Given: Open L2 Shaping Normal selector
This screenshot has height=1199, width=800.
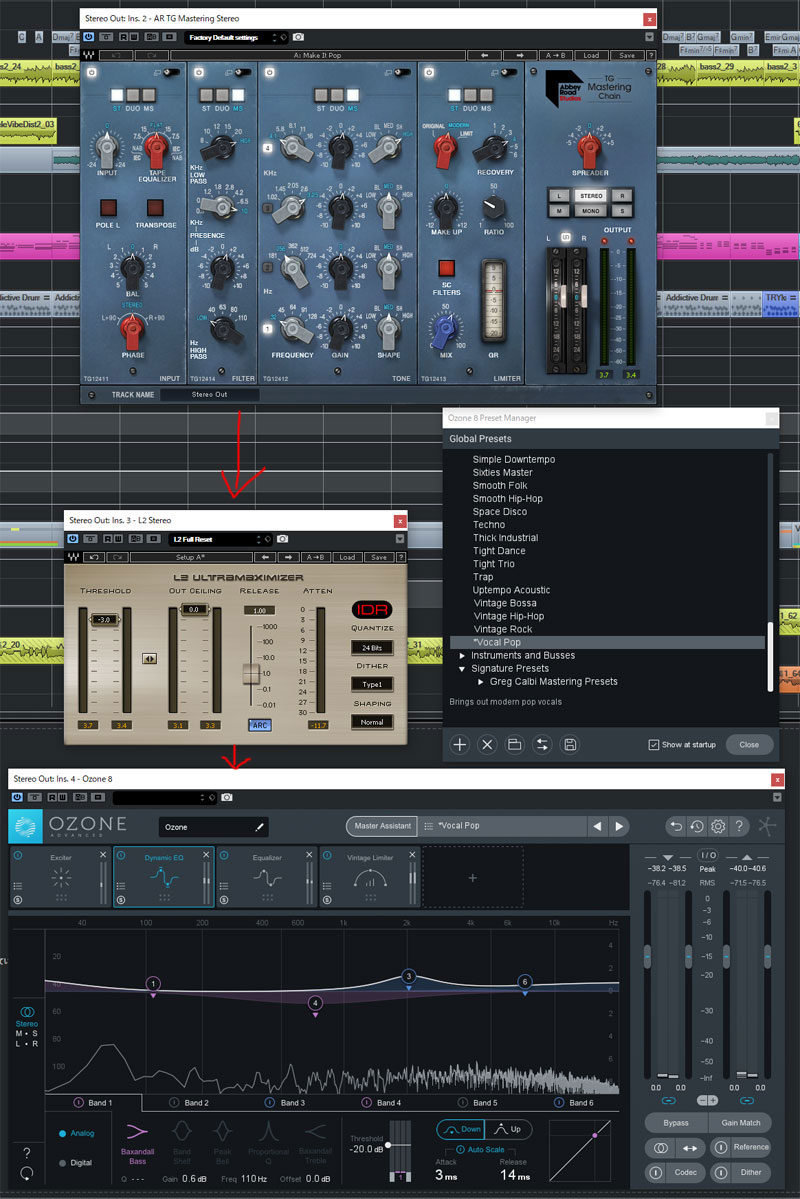Looking at the screenshot, I should point(372,722).
